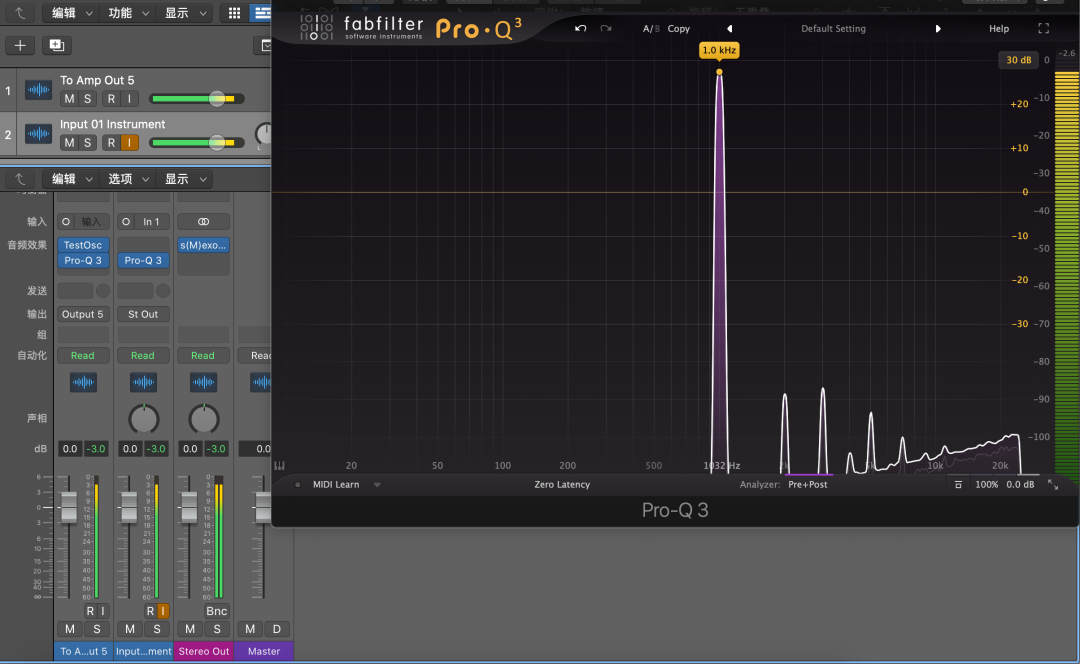Show the piano display in Pro-Q 3
Screen dimensions: 1080x664
(x=280, y=466)
